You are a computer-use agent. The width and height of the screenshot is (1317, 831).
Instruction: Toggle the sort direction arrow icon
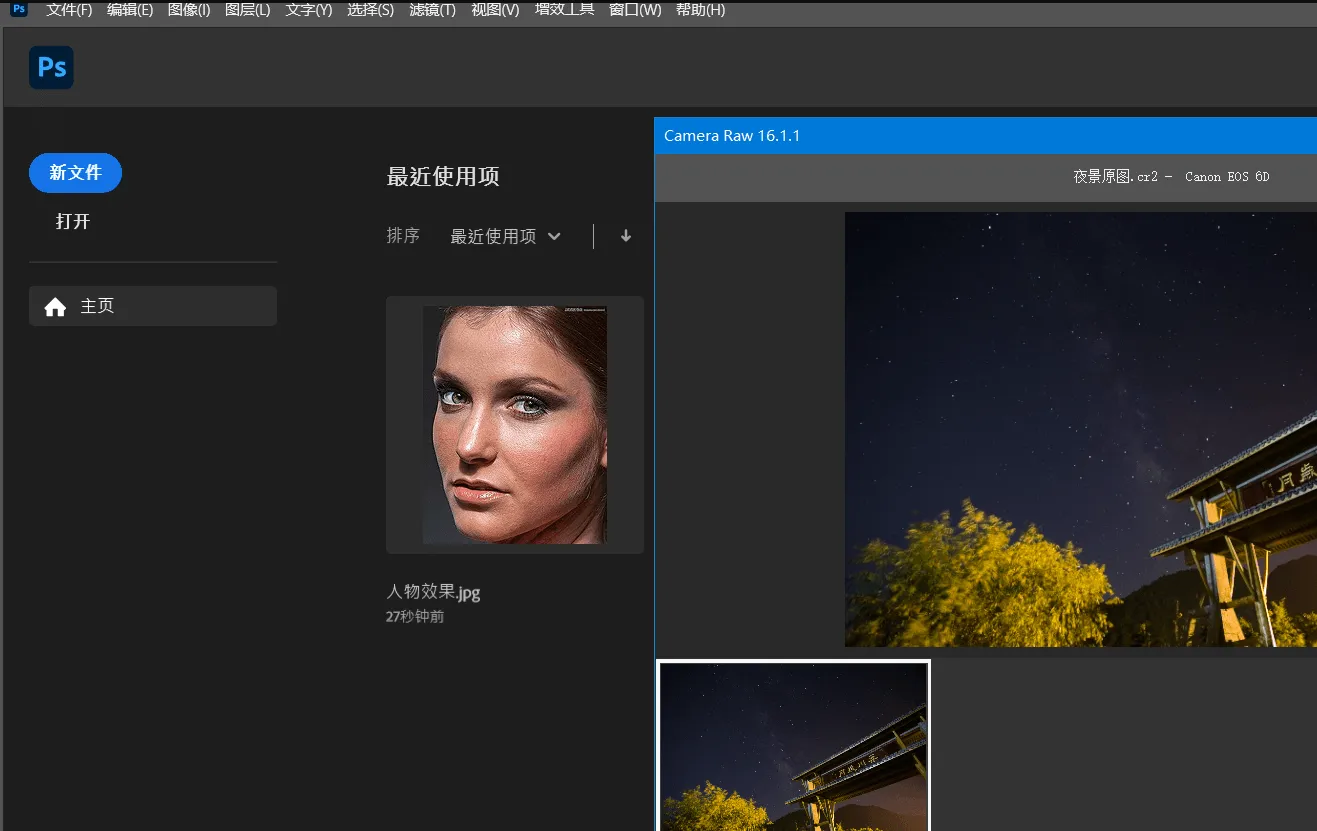[625, 236]
